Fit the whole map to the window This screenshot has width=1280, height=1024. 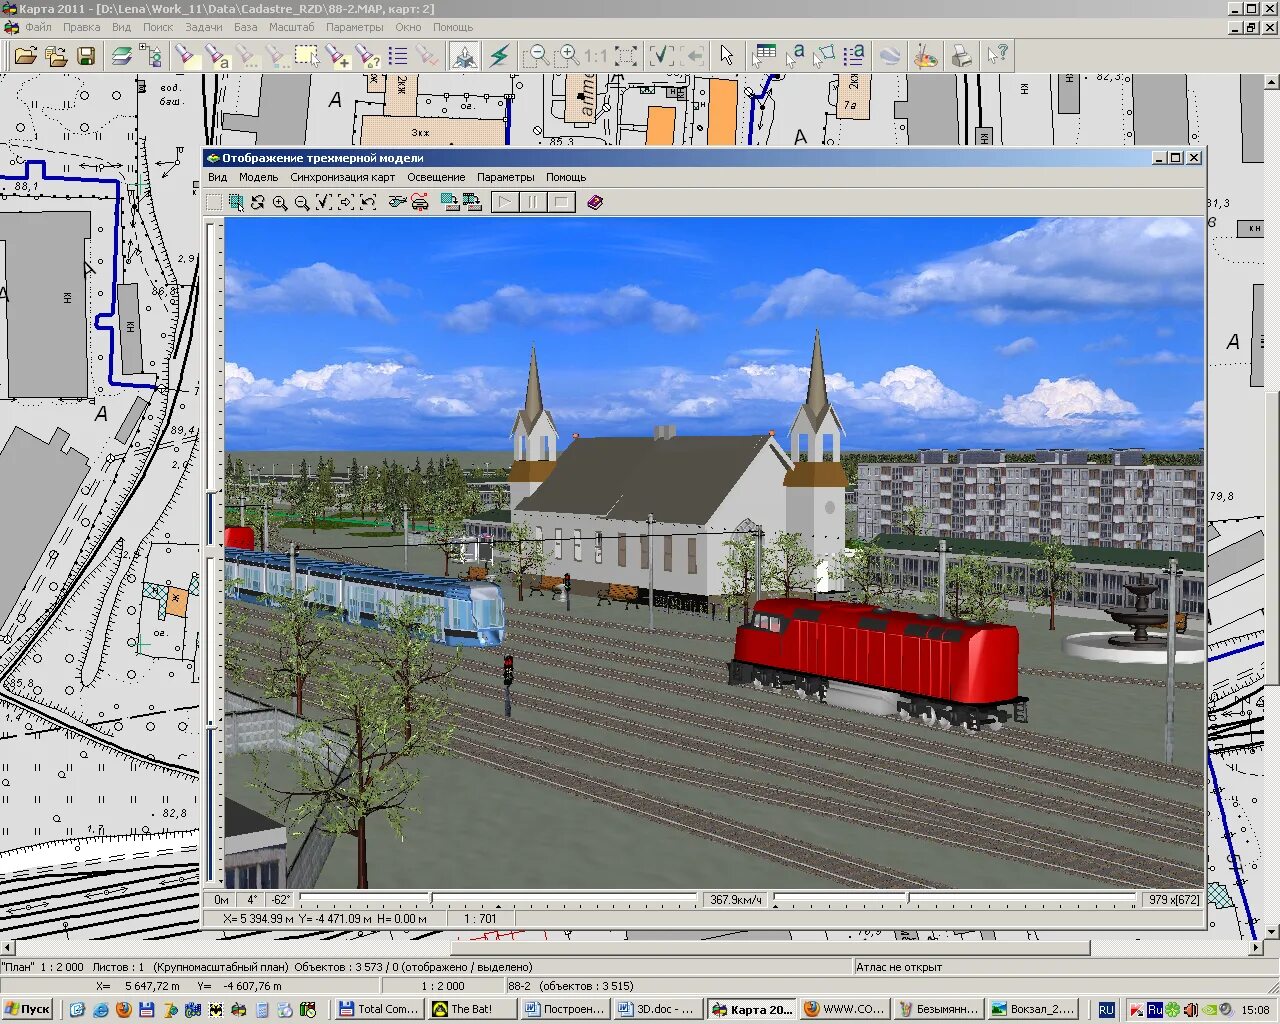(626, 56)
